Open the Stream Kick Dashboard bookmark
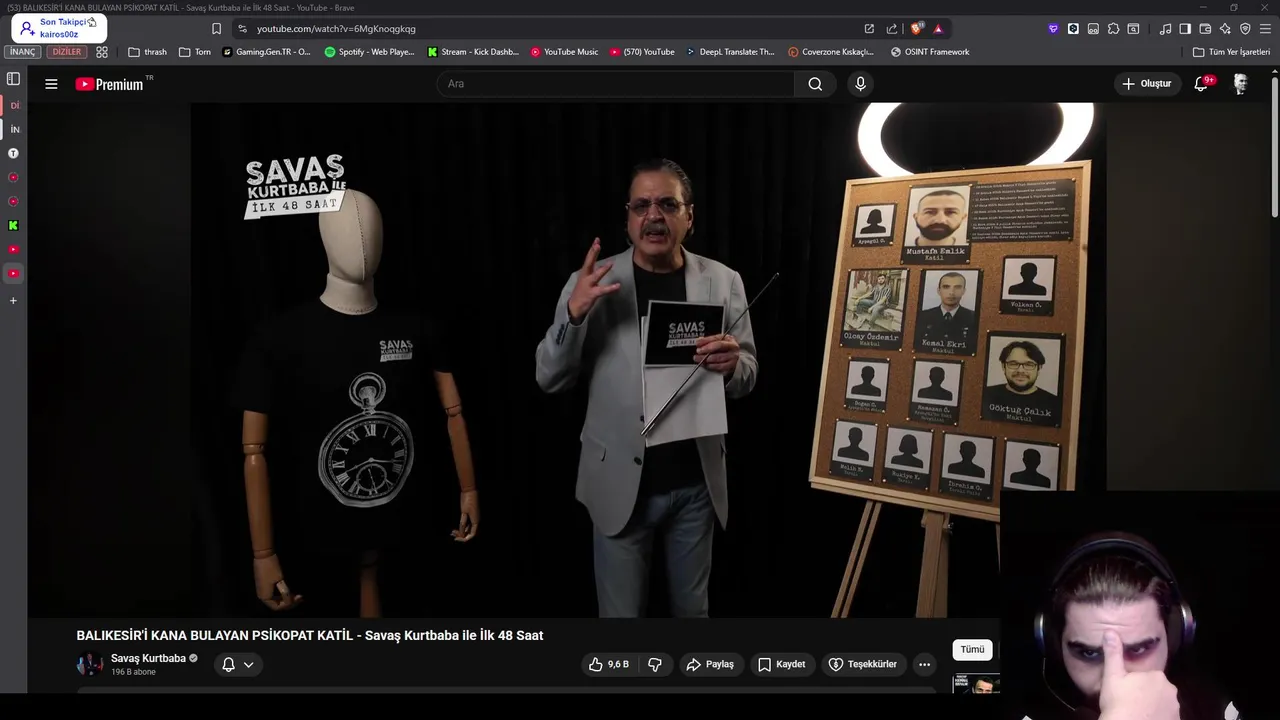 pyautogui.click(x=473, y=52)
